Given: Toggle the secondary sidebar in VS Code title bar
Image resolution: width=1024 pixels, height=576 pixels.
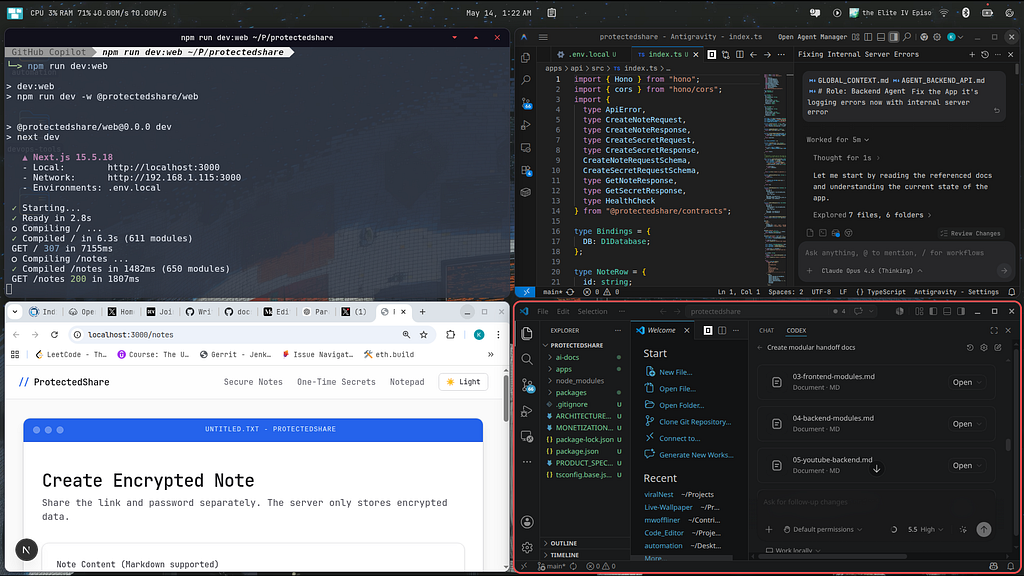Looking at the screenshot, I should tap(961, 312).
